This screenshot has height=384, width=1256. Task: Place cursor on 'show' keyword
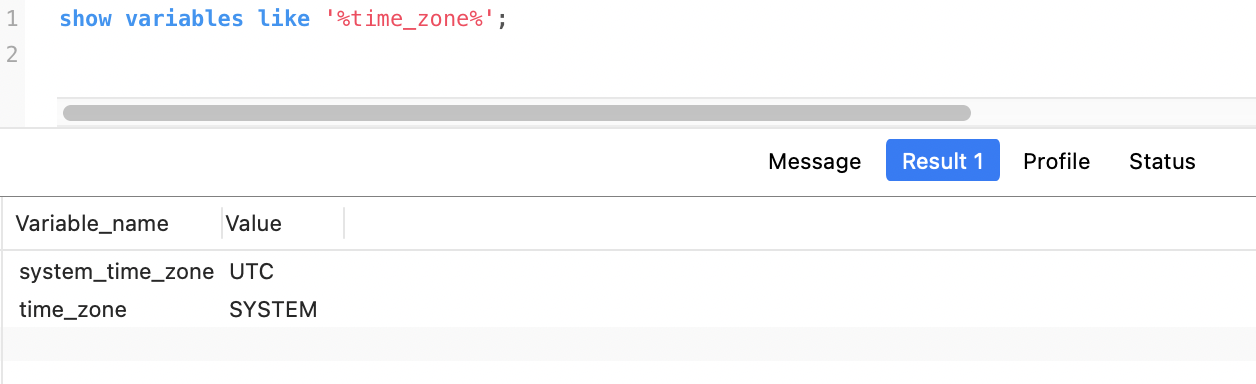86,19
